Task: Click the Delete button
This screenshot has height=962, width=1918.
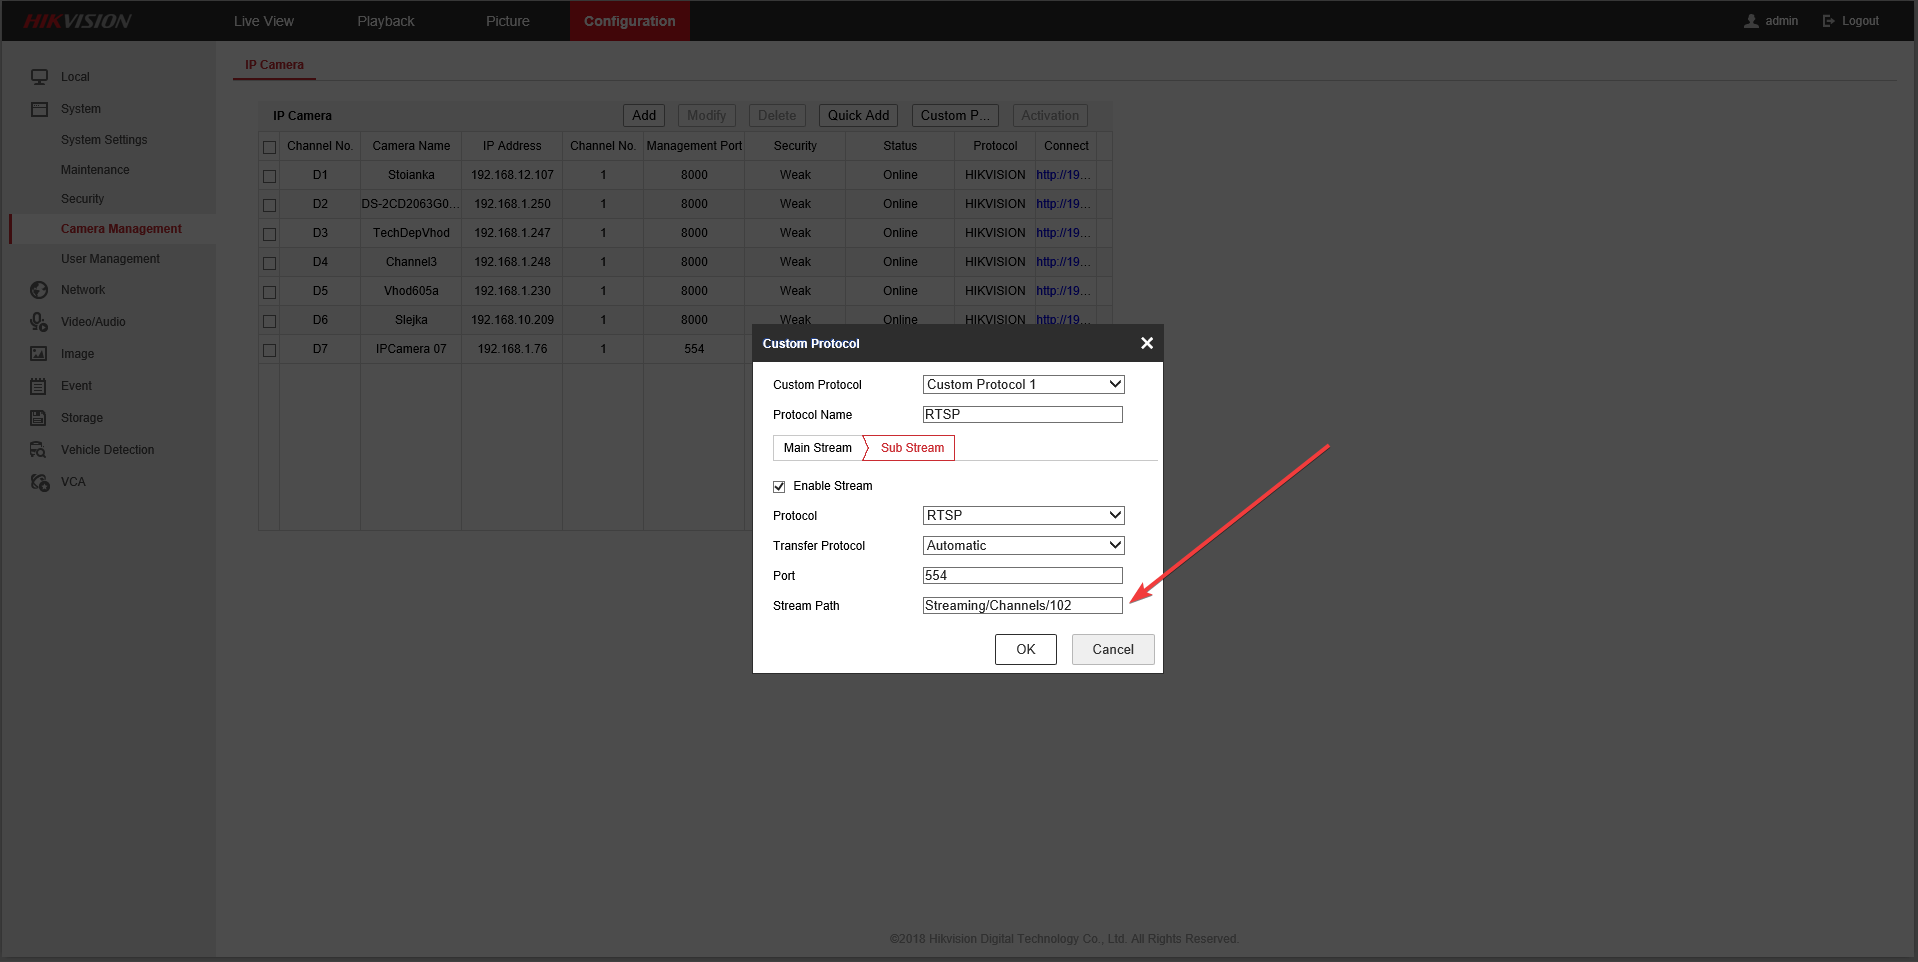Action: [777, 116]
